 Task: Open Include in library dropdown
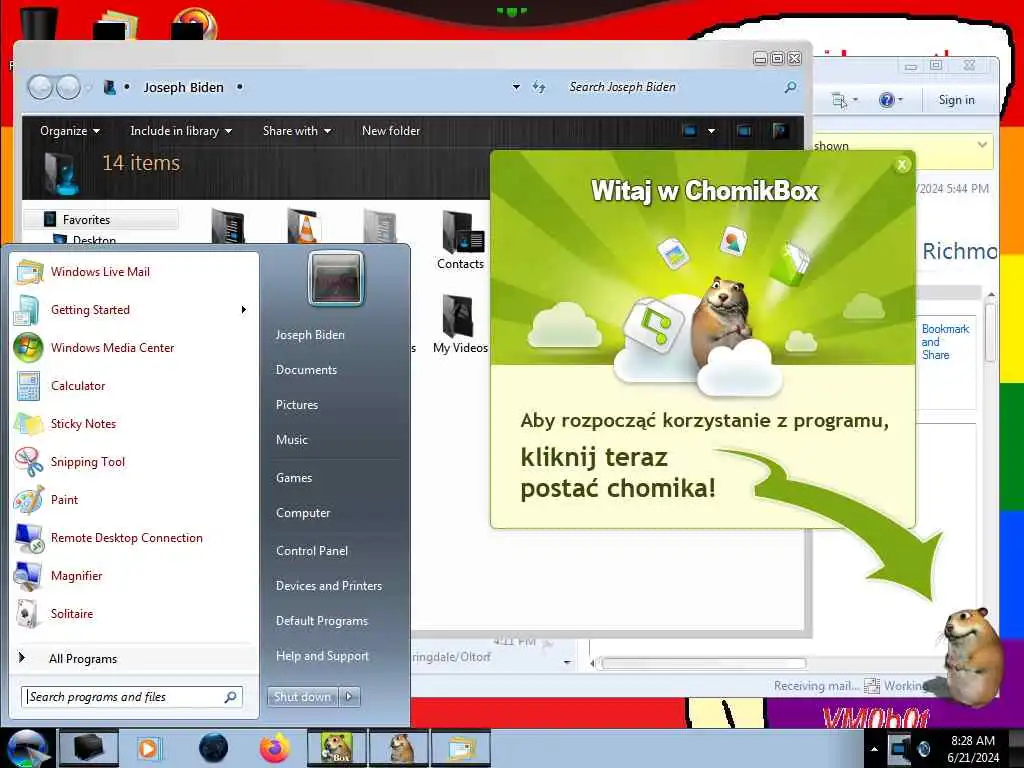(x=181, y=131)
